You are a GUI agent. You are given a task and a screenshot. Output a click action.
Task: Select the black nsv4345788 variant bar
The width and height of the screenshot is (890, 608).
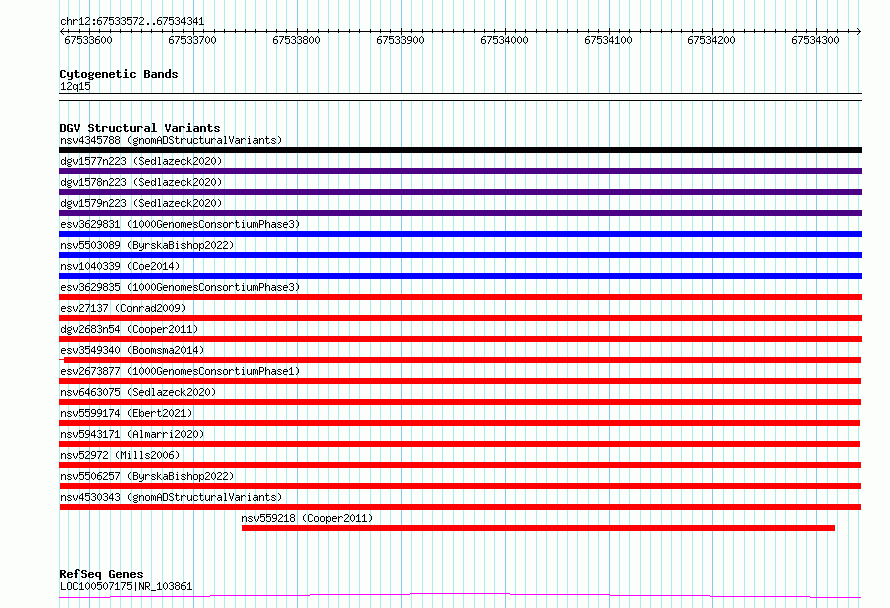(460, 150)
